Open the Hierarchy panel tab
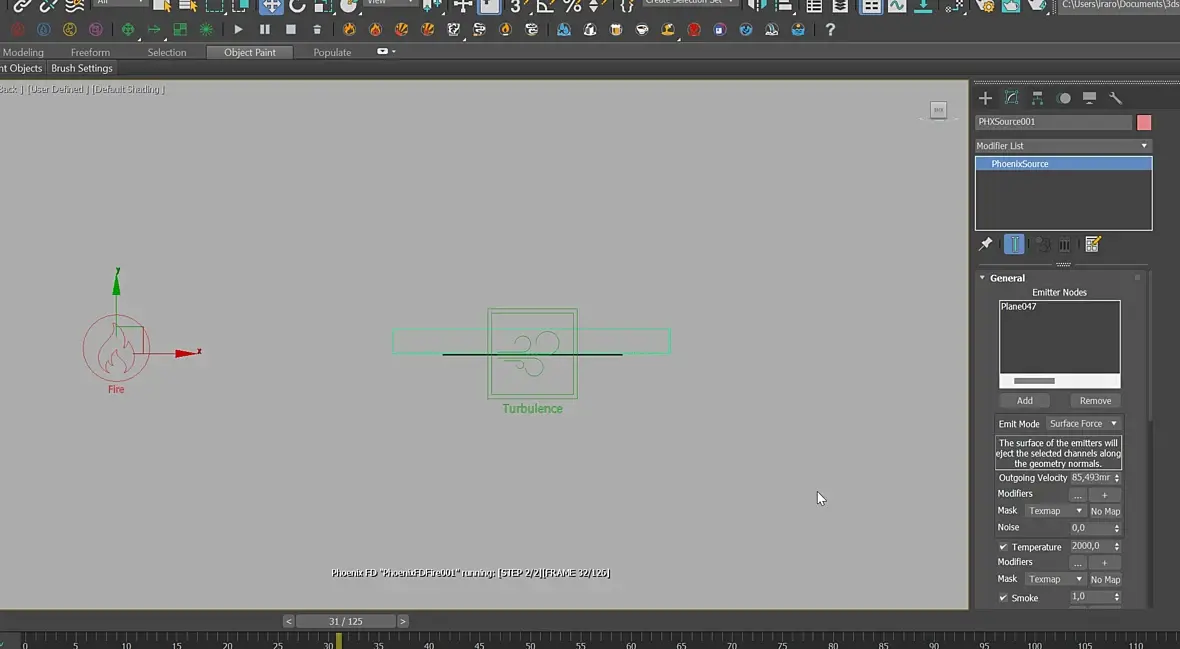This screenshot has height=649, width=1180. 1038,98
